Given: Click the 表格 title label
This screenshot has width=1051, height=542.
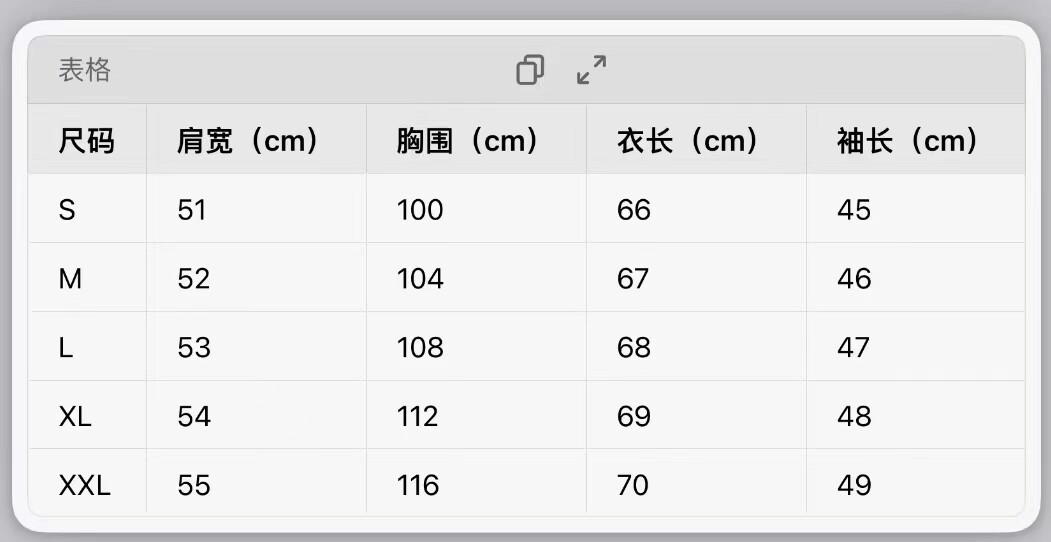Looking at the screenshot, I should pyautogui.click(x=85, y=70).
